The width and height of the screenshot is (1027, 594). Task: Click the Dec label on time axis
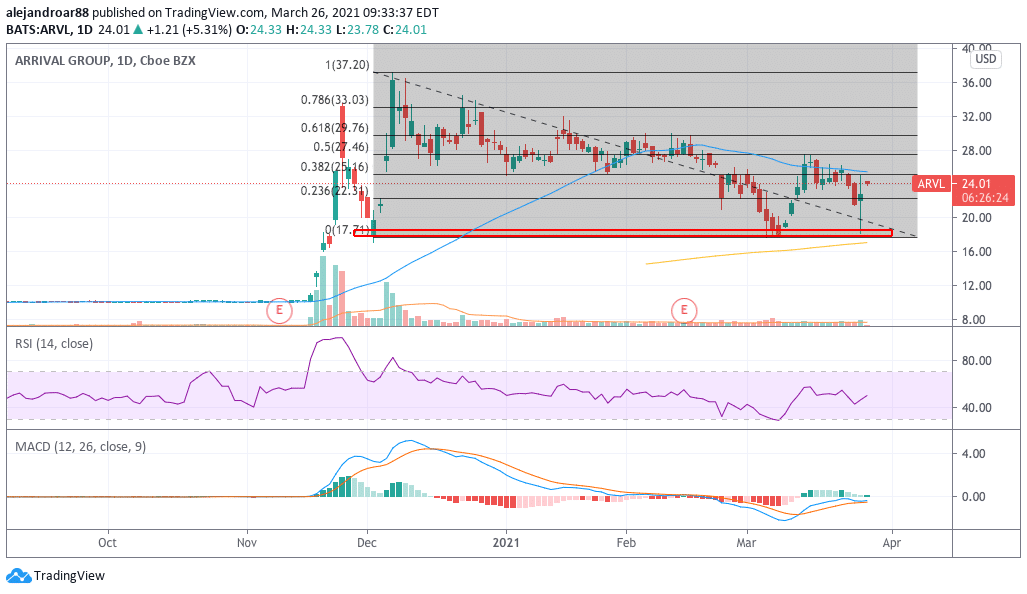coord(367,543)
